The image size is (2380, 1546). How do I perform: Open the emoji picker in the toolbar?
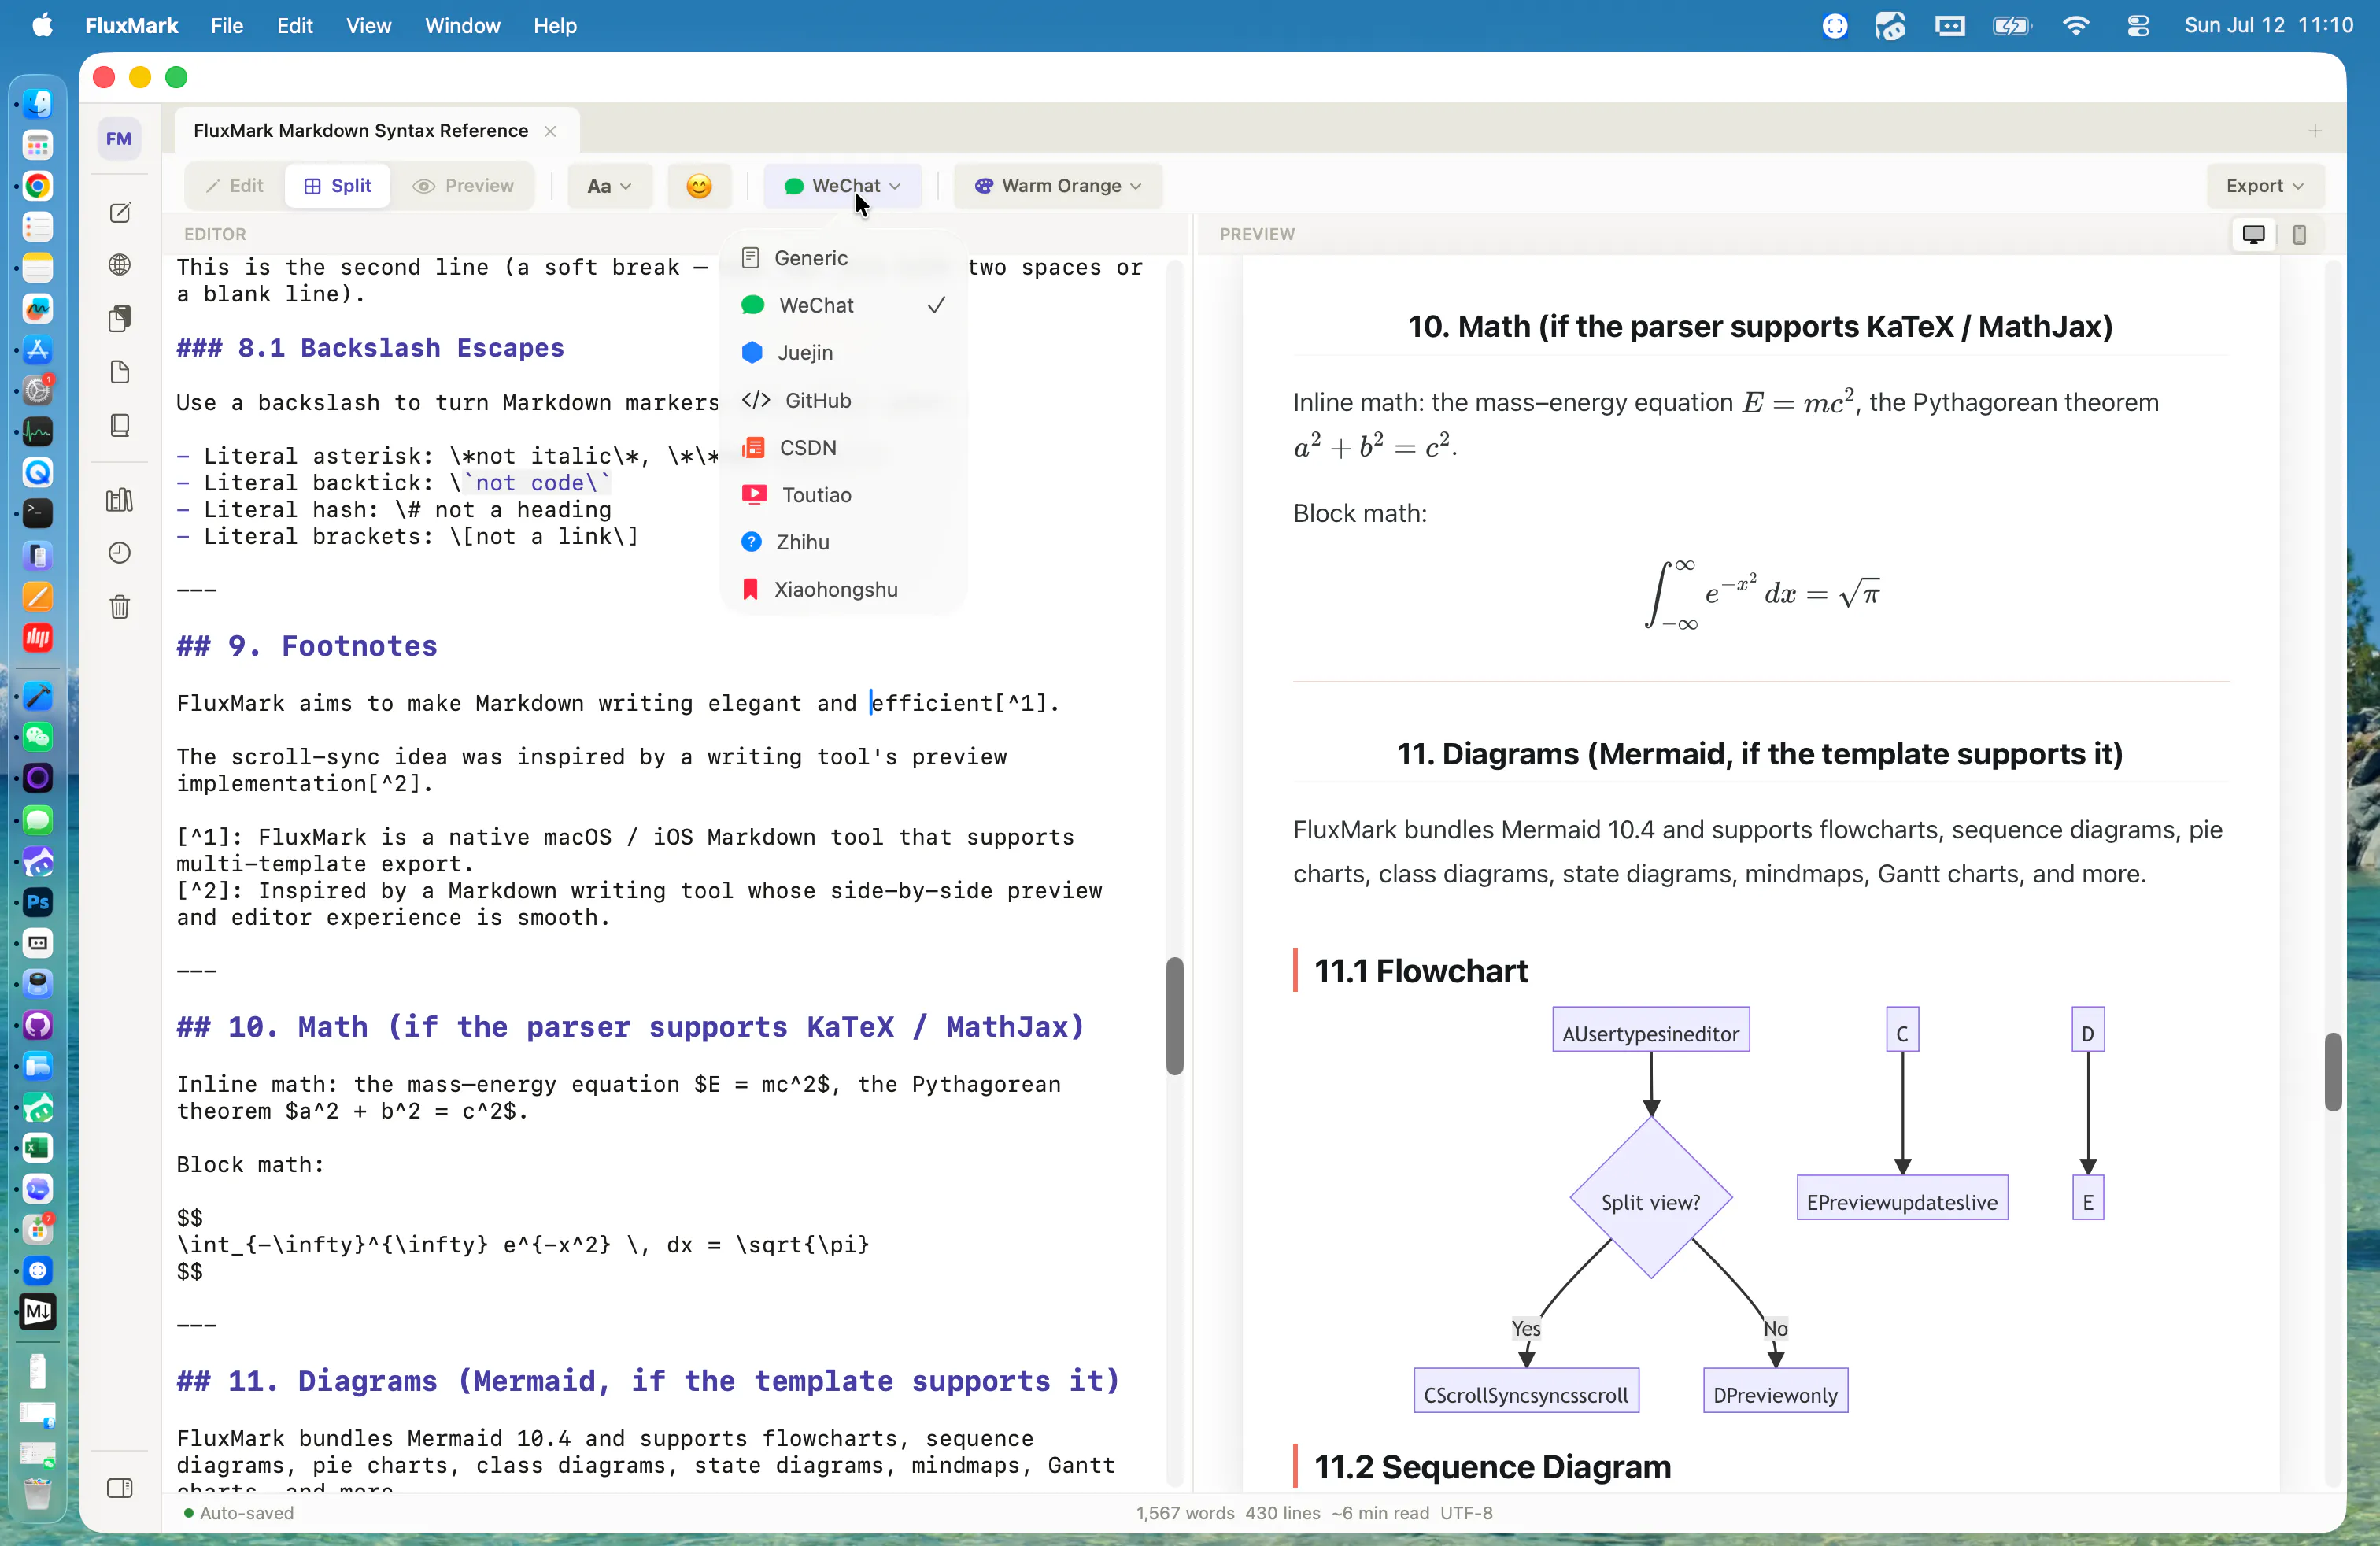pos(699,186)
